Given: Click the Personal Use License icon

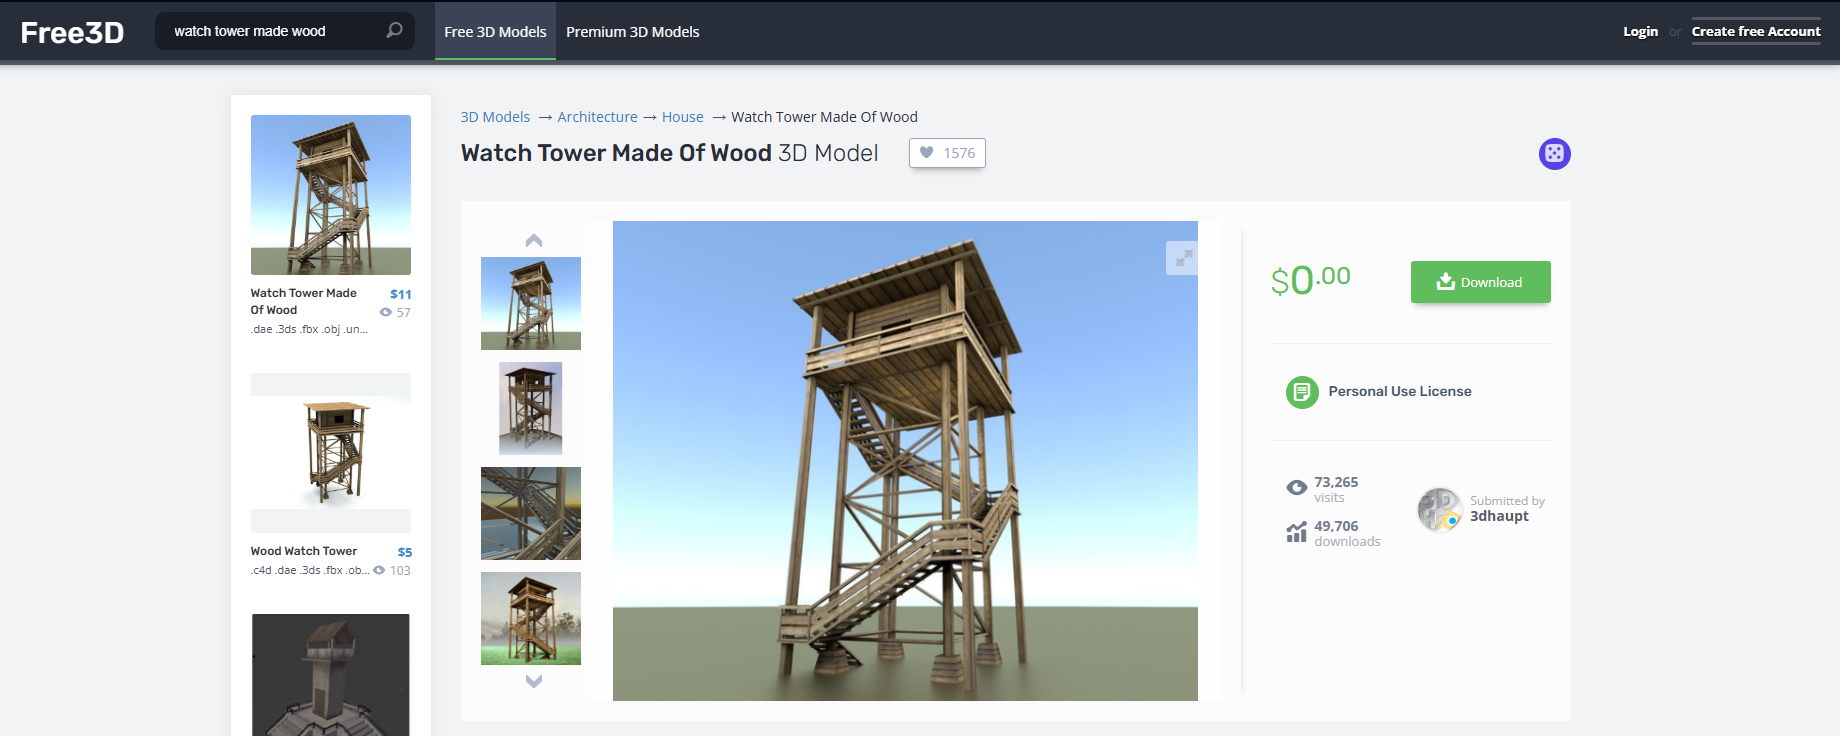Looking at the screenshot, I should click(1302, 392).
